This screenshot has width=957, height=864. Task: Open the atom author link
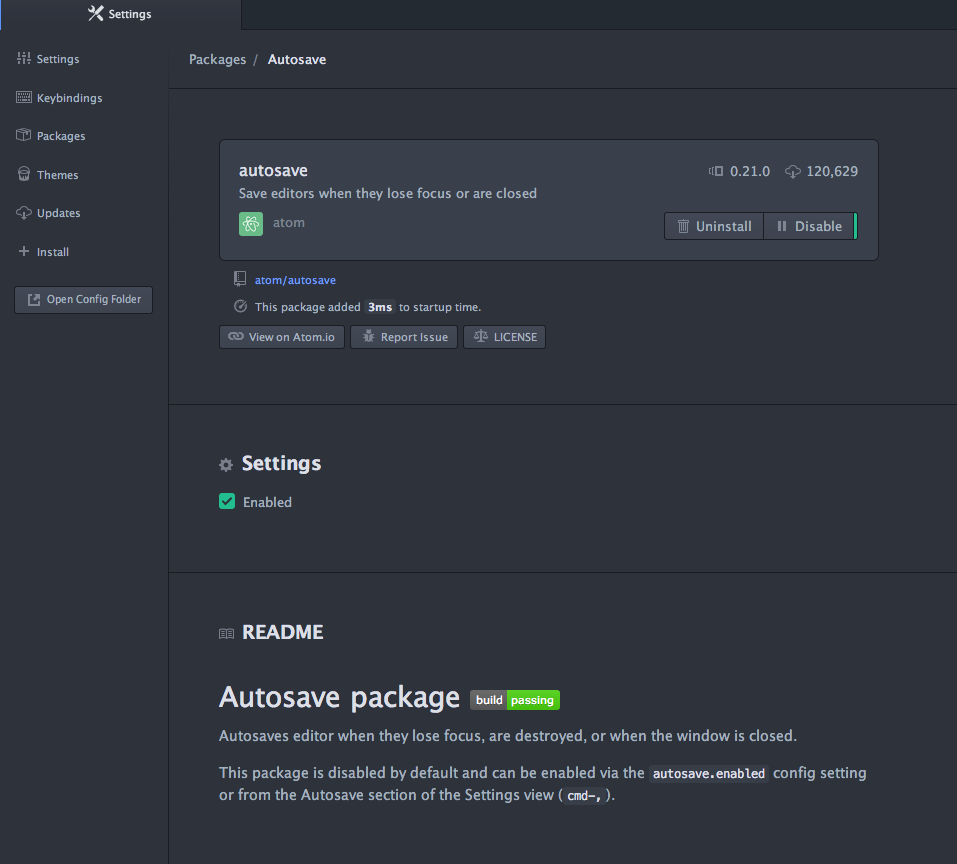coord(289,223)
